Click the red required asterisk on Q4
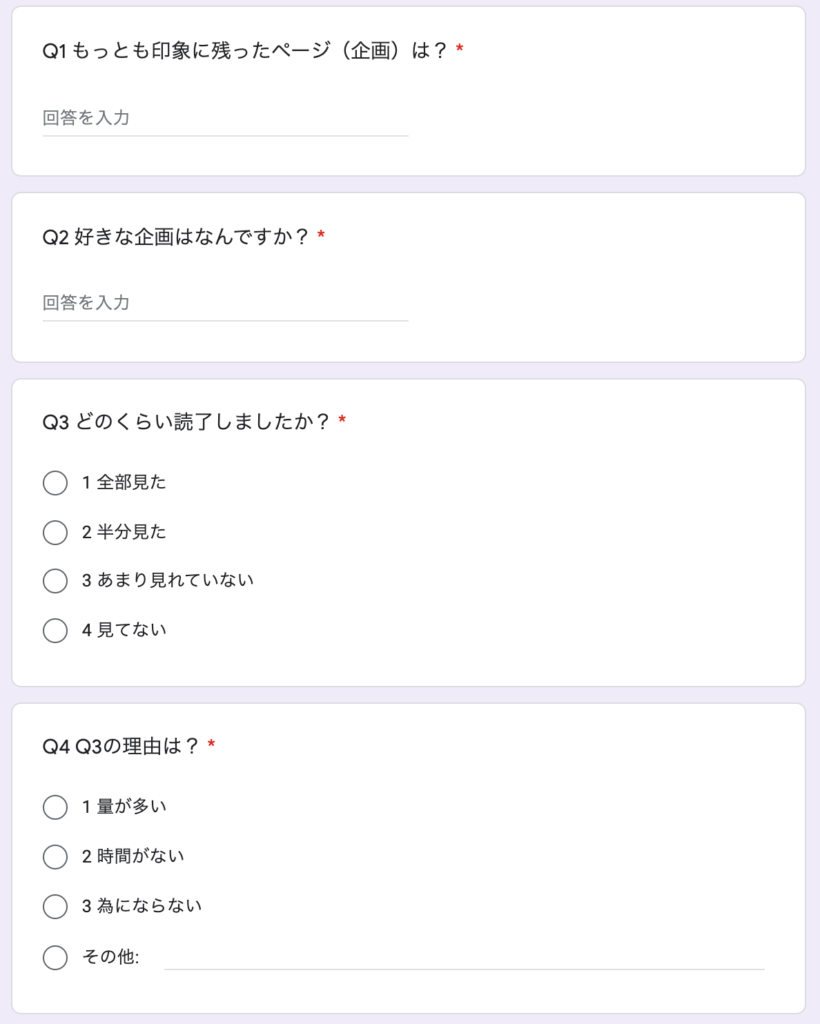 211,744
